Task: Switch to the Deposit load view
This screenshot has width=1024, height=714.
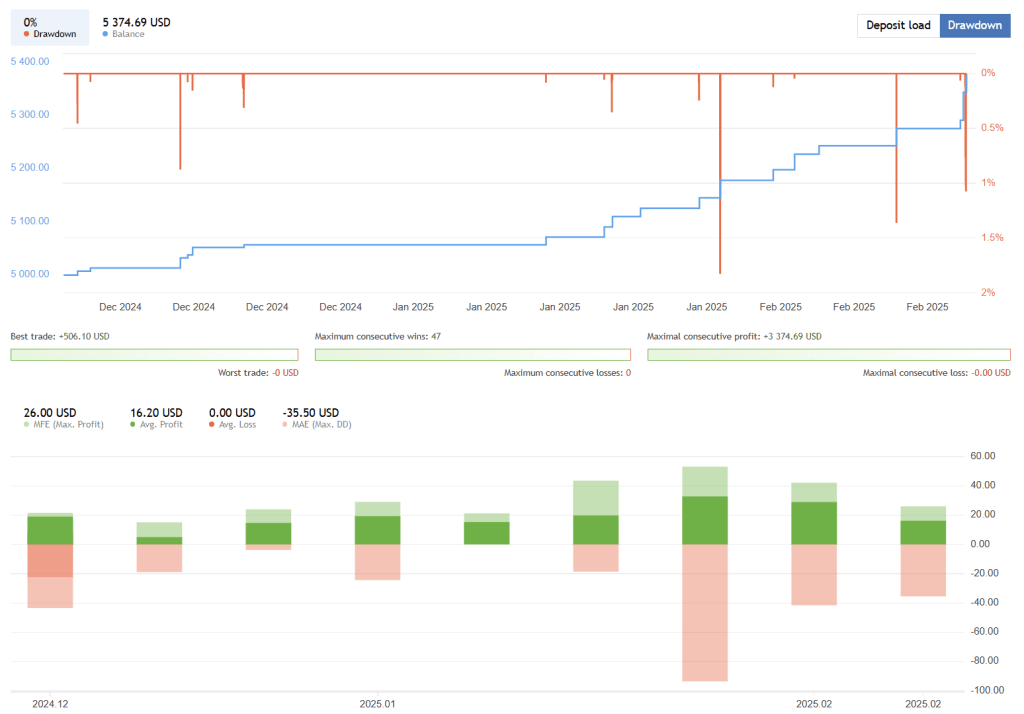Action: tap(897, 25)
